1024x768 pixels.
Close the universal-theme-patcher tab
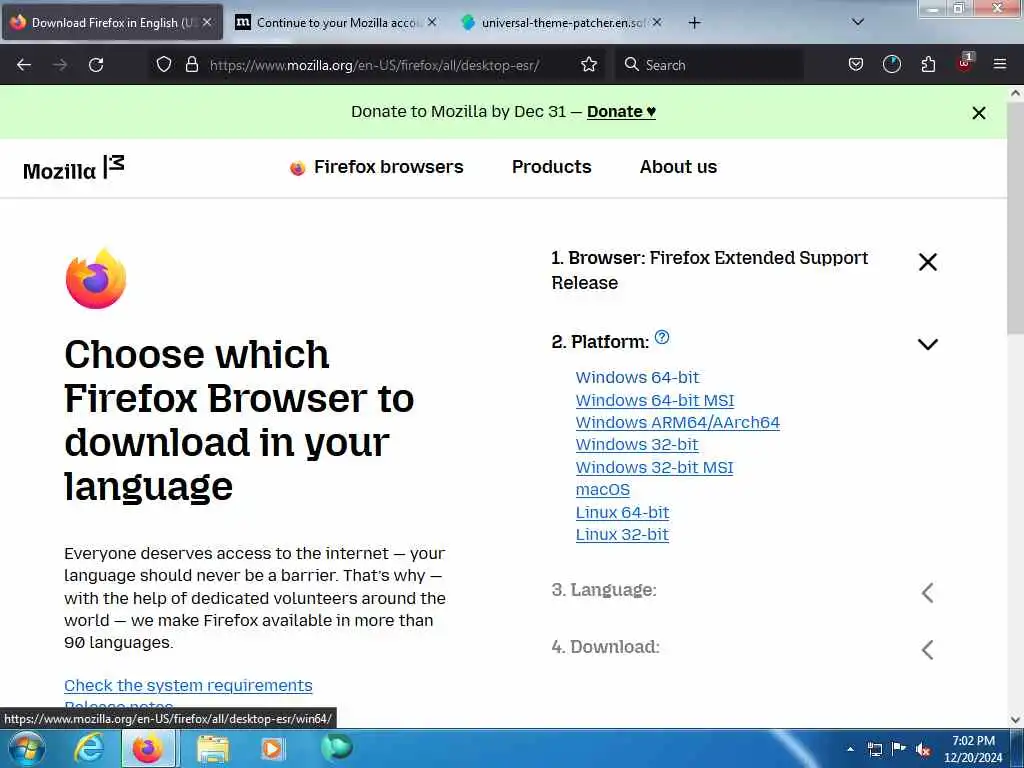coord(657,22)
